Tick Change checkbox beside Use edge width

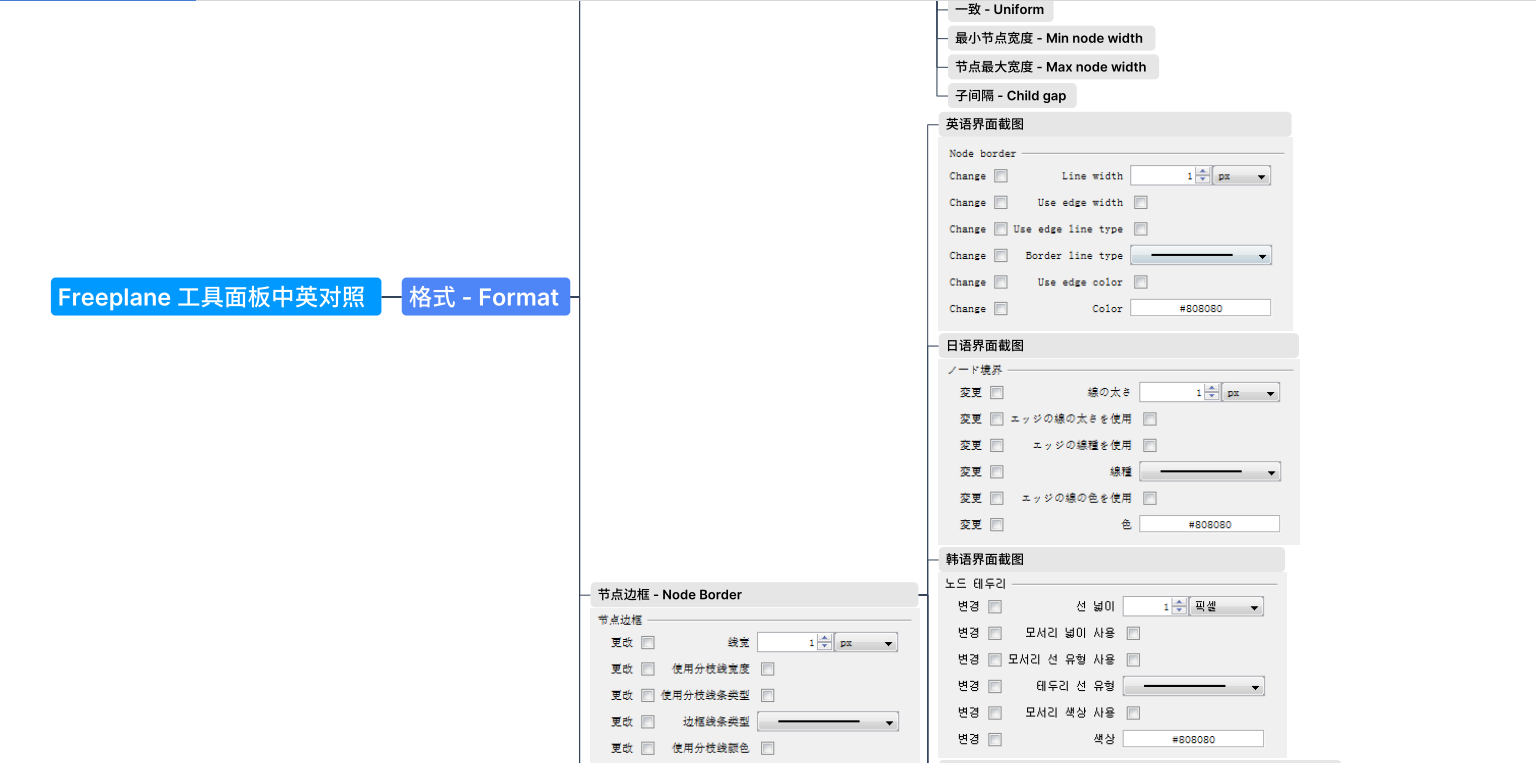coord(1001,203)
